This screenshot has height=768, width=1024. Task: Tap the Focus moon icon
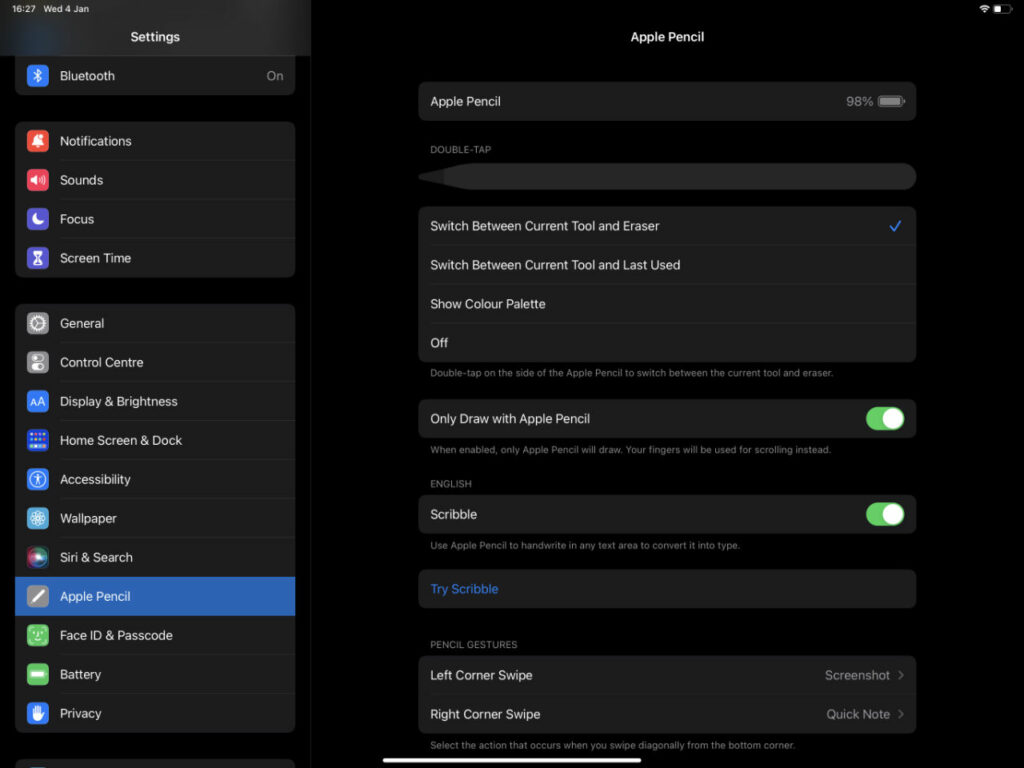click(x=38, y=219)
